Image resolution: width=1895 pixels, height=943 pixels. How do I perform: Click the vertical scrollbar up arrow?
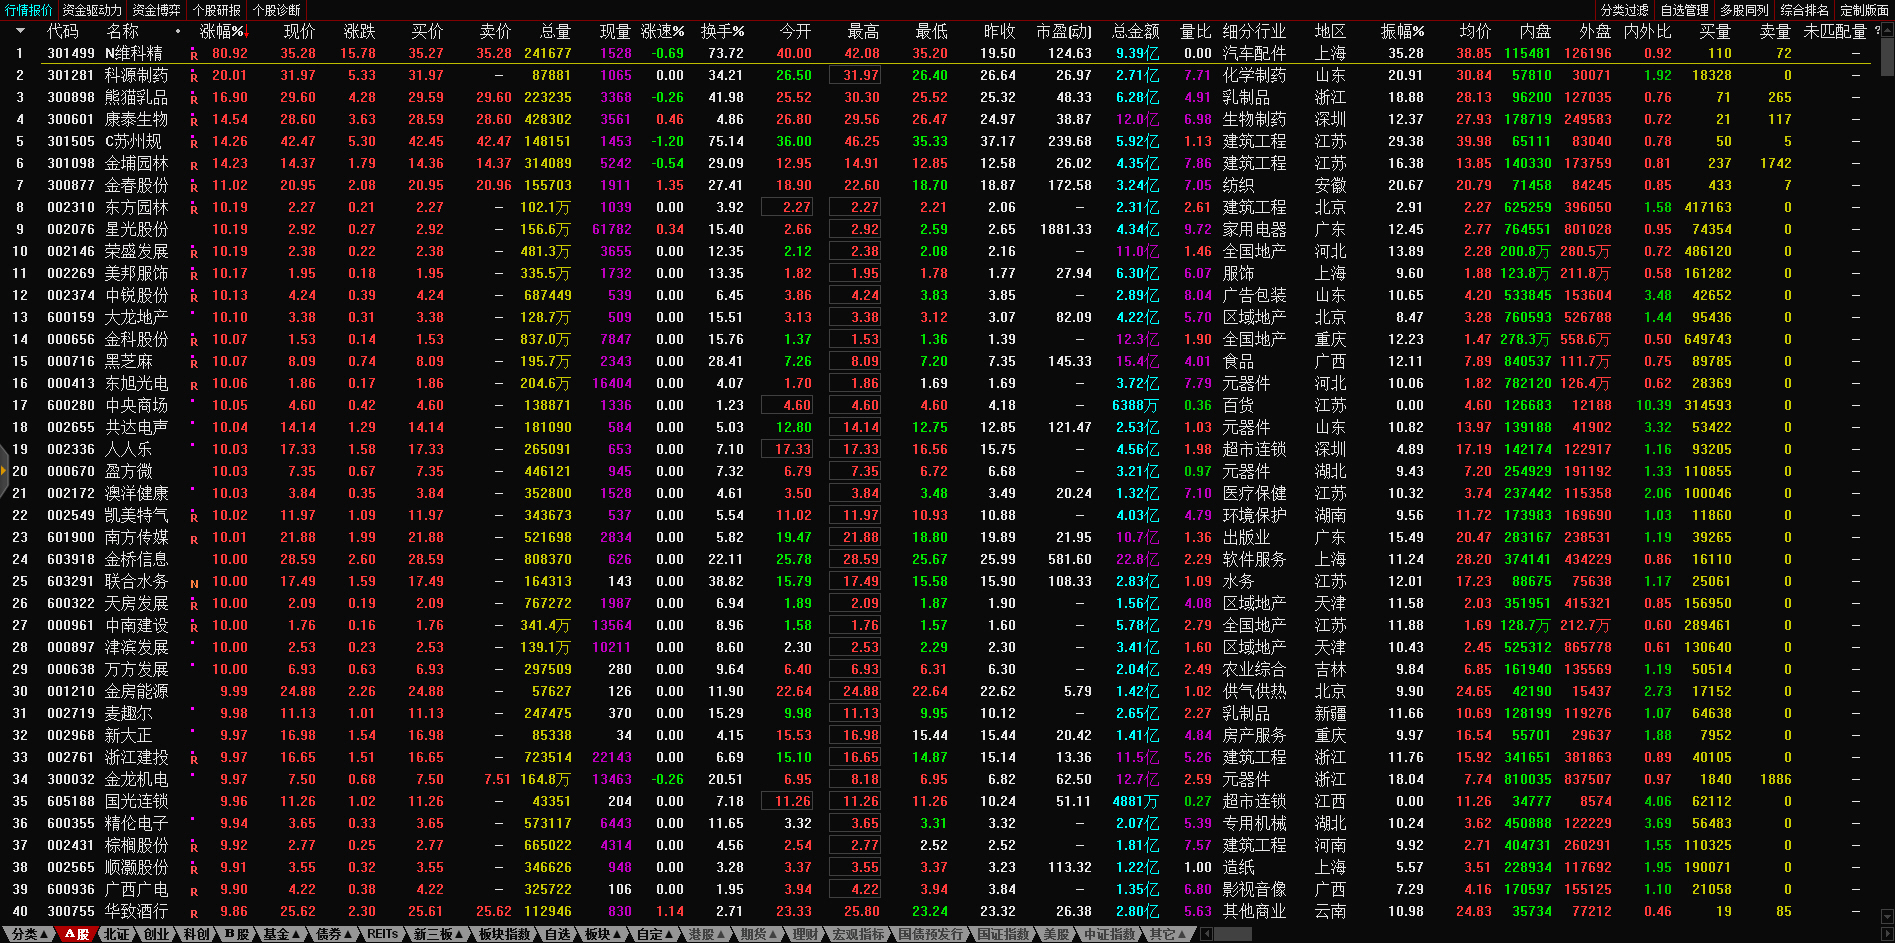[x=1887, y=31]
